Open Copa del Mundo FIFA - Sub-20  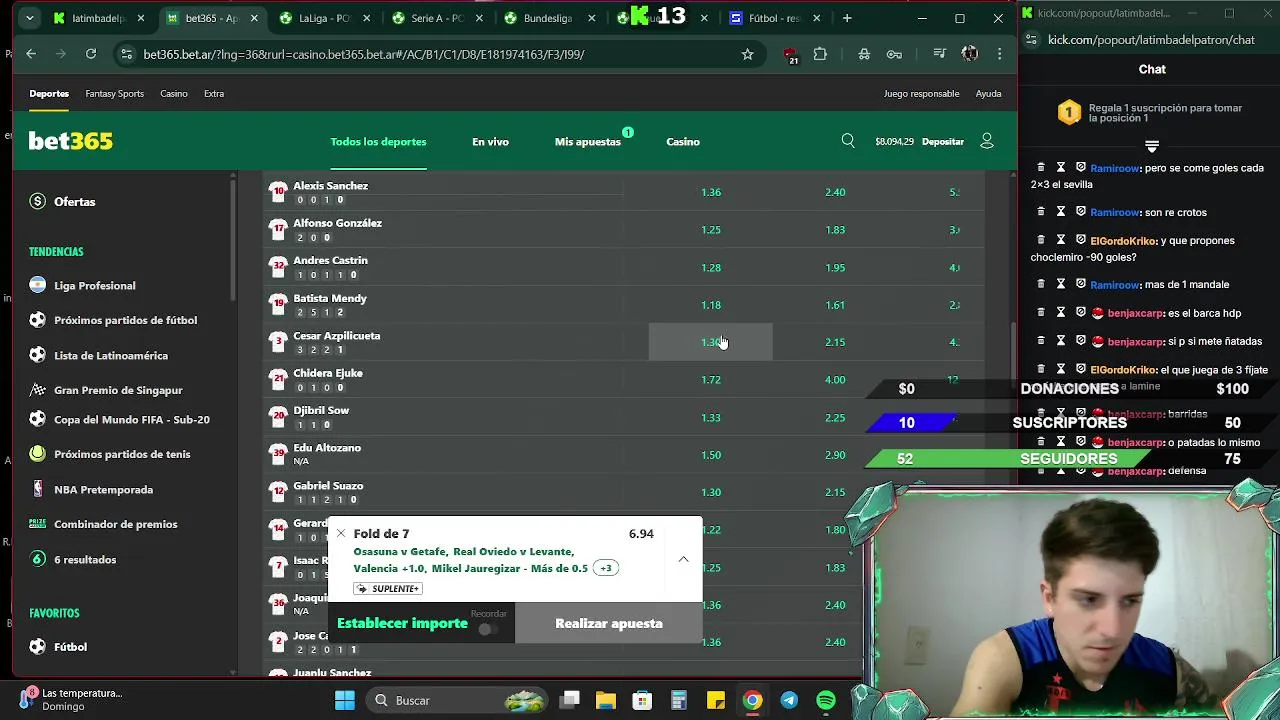point(132,420)
